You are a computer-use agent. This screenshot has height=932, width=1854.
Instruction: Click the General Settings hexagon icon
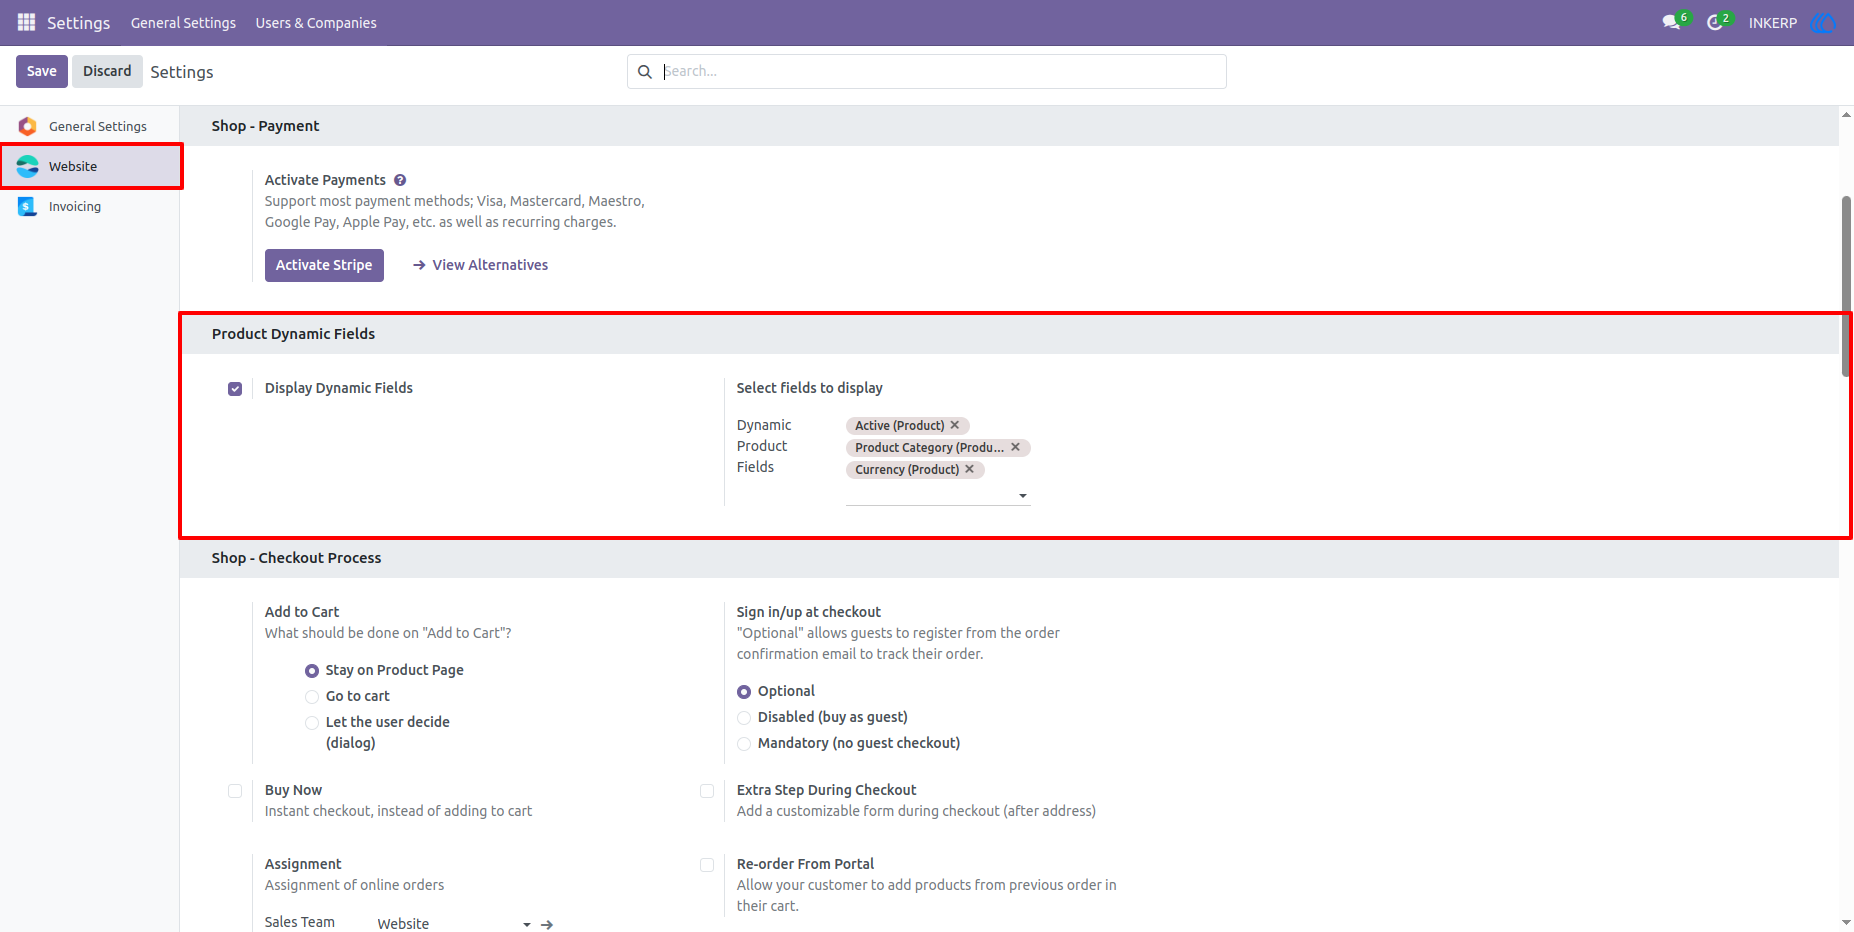pyautogui.click(x=28, y=126)
